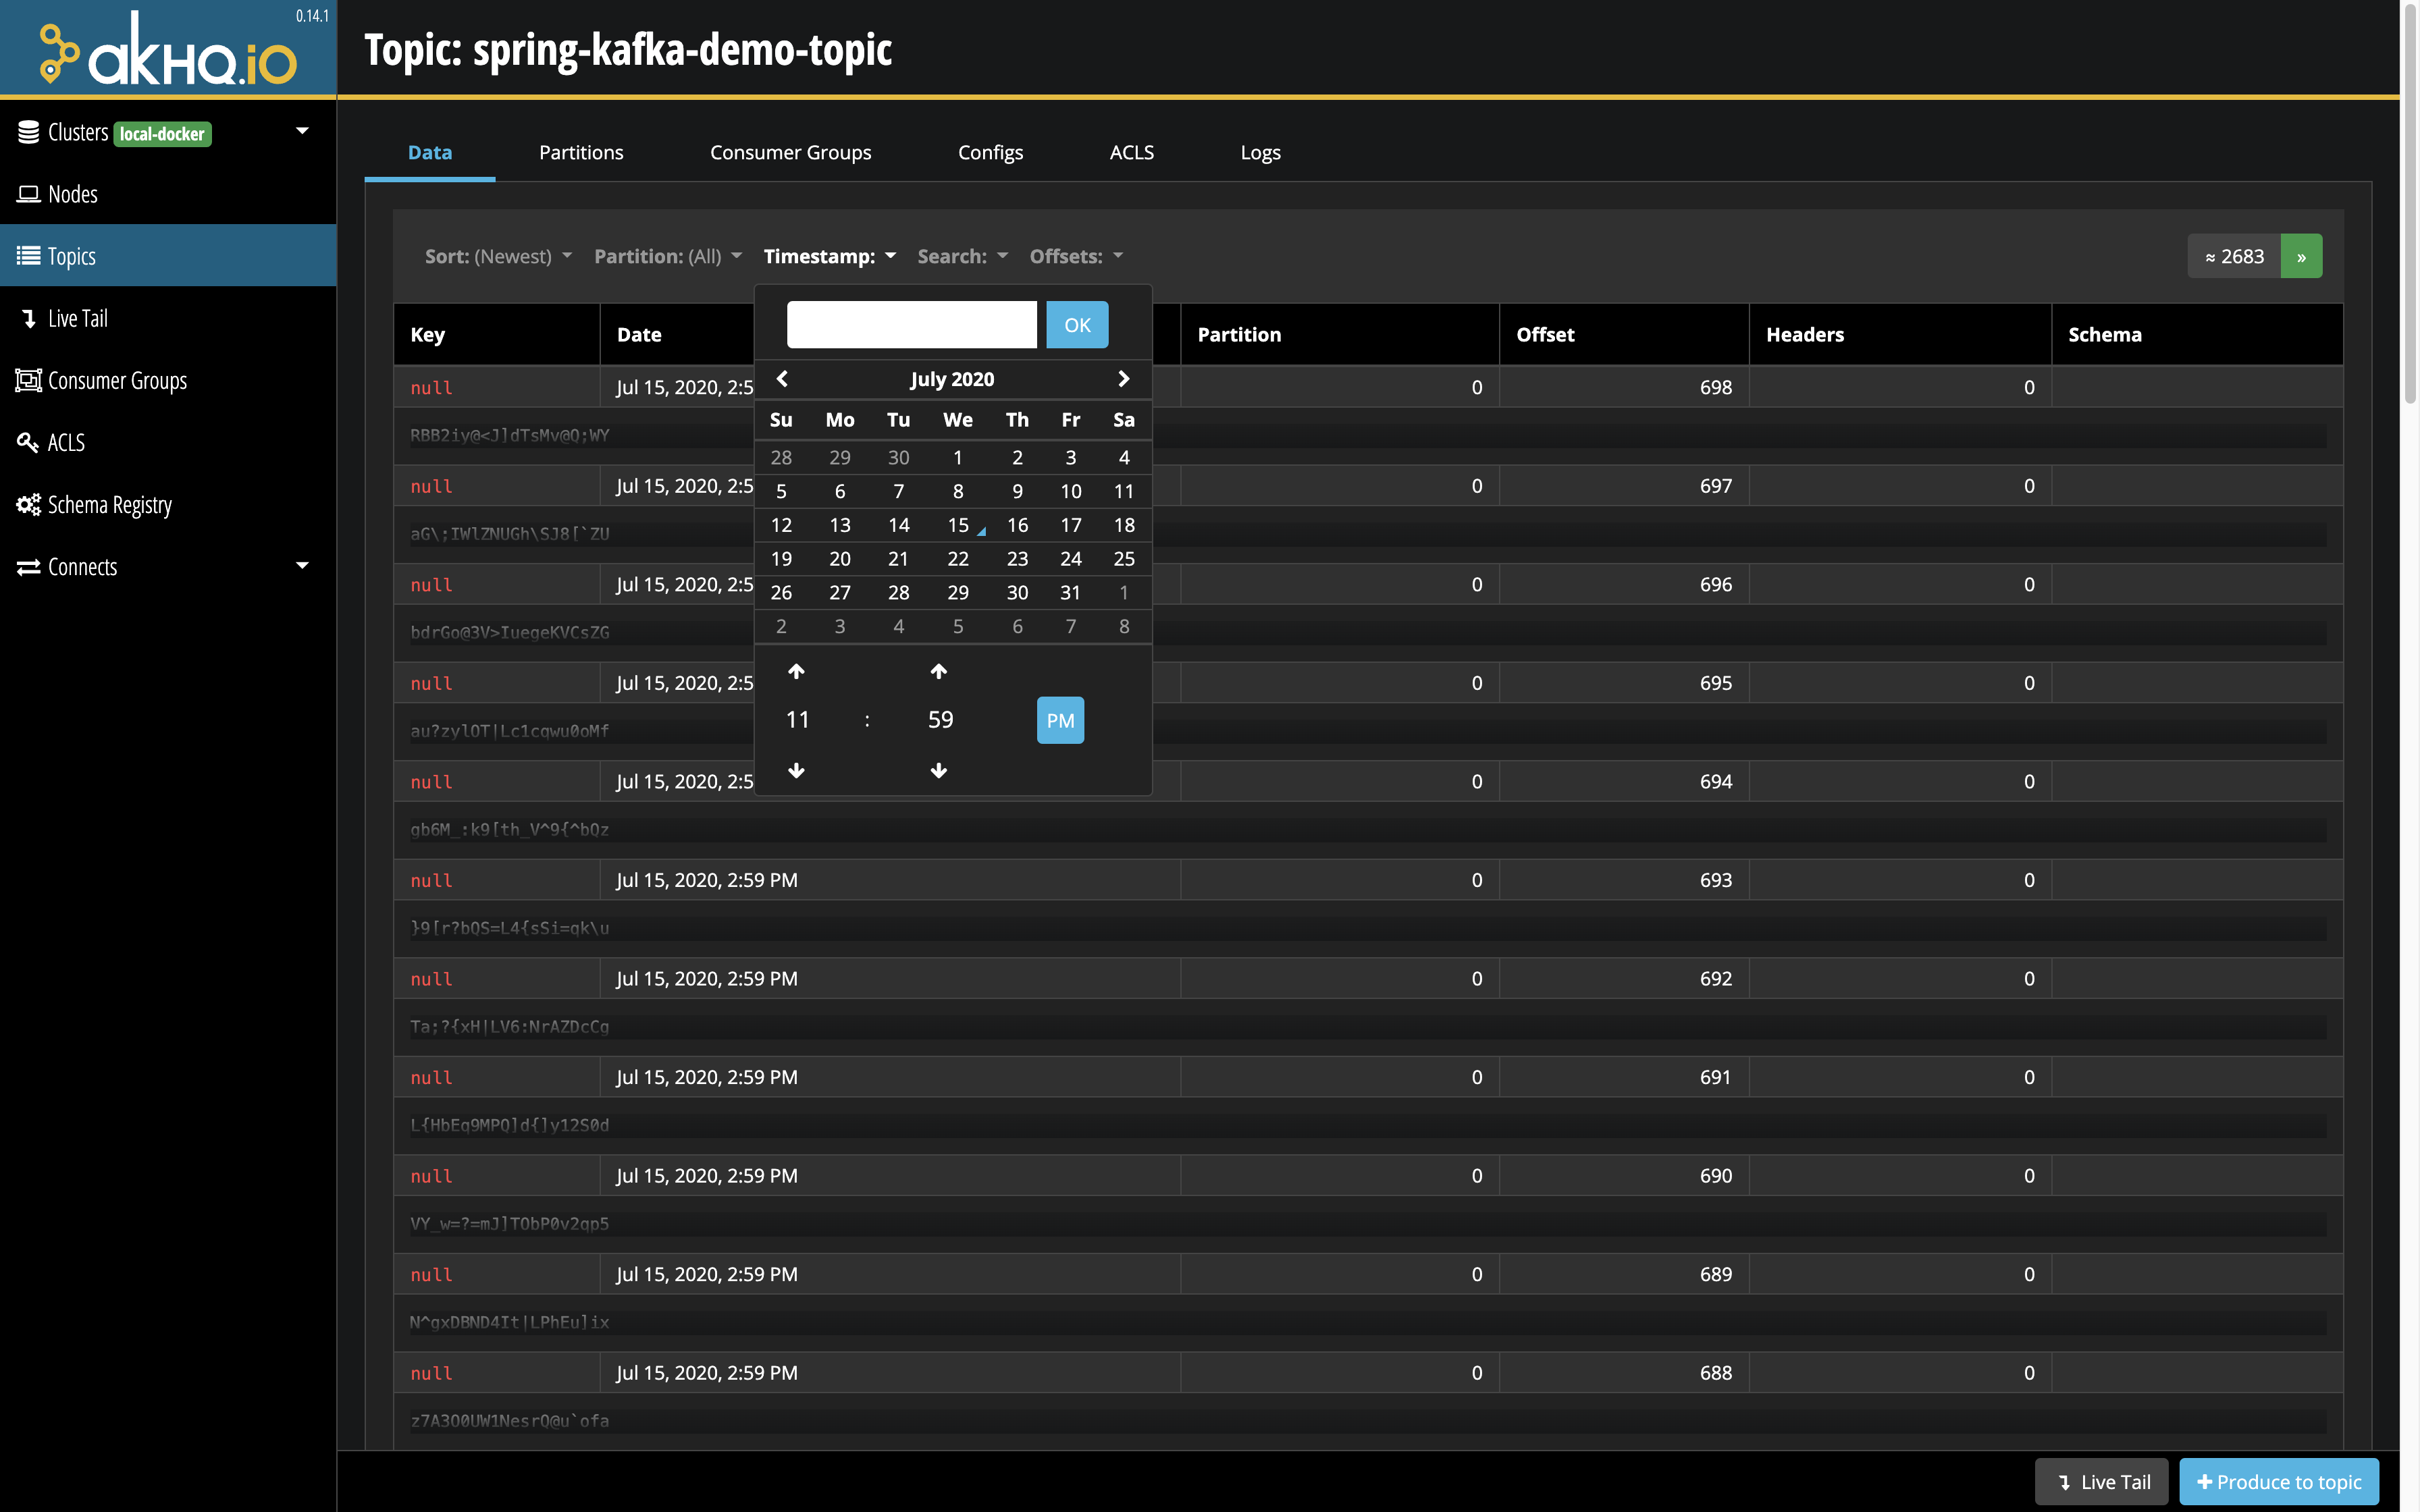Go to previous month in calendar
2420x1512 pixels.
[x=783, y=378]
